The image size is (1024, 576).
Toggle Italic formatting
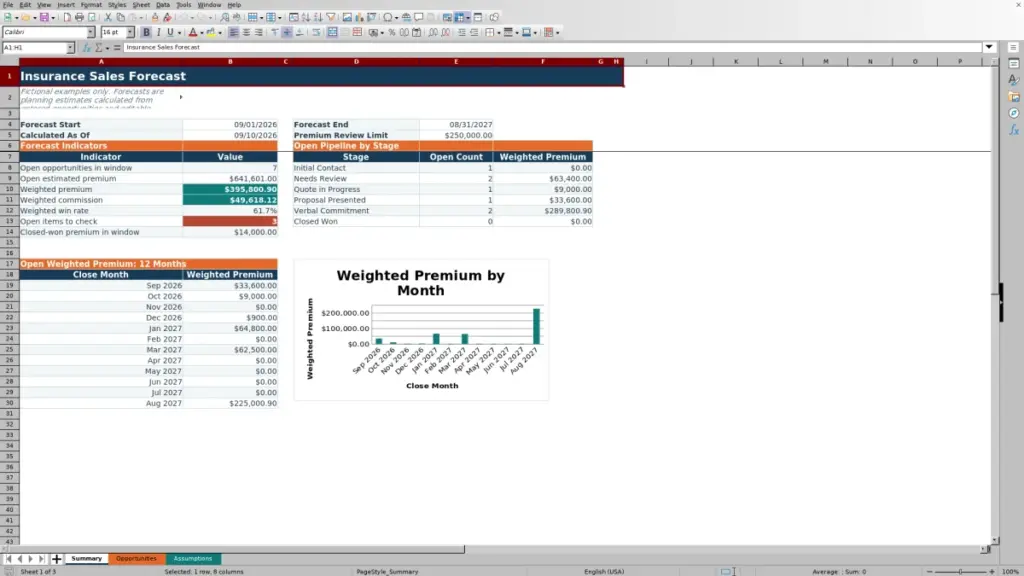pyautogui.click(x=158, y=33)
